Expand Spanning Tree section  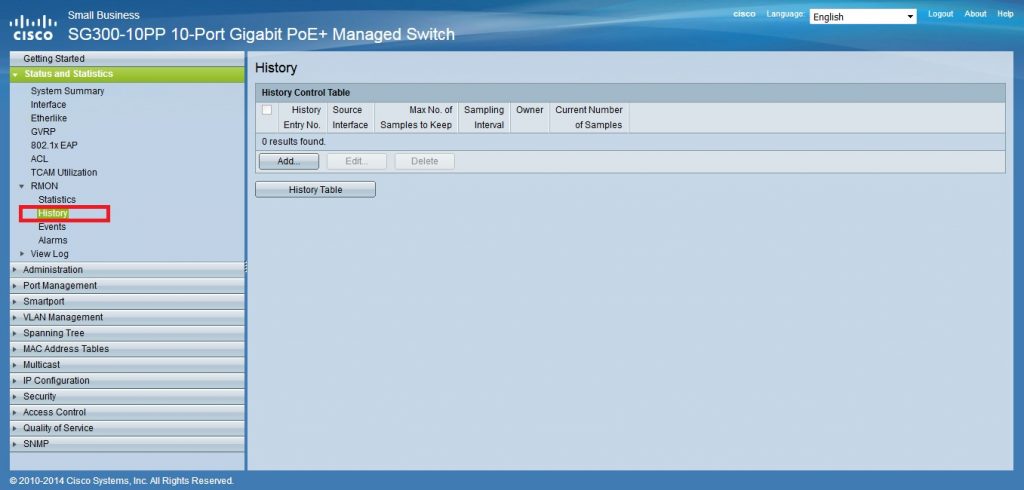[127, 333]
